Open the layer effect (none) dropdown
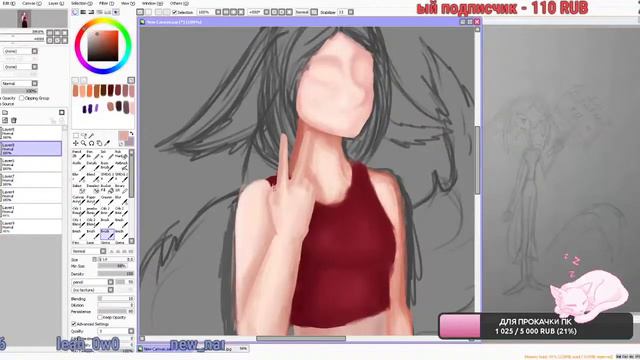 click(x=20, y=67)
